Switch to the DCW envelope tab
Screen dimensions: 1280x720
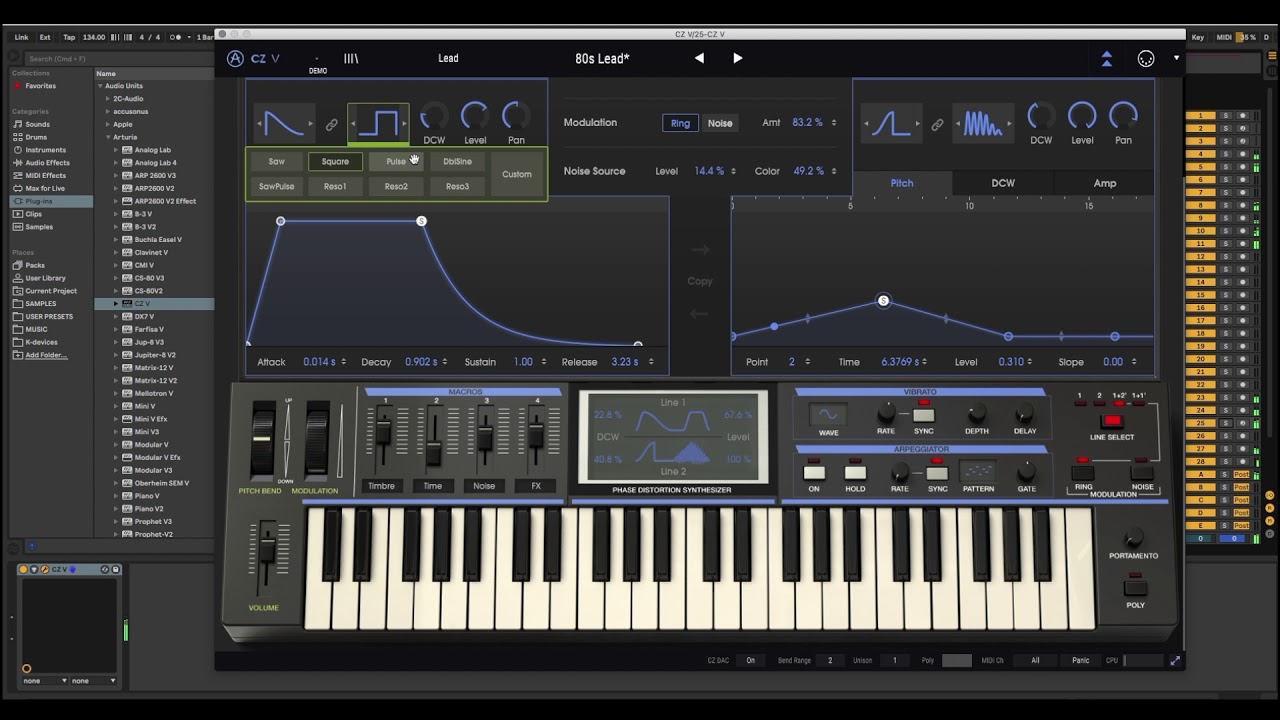click(x=1003, y=183)
